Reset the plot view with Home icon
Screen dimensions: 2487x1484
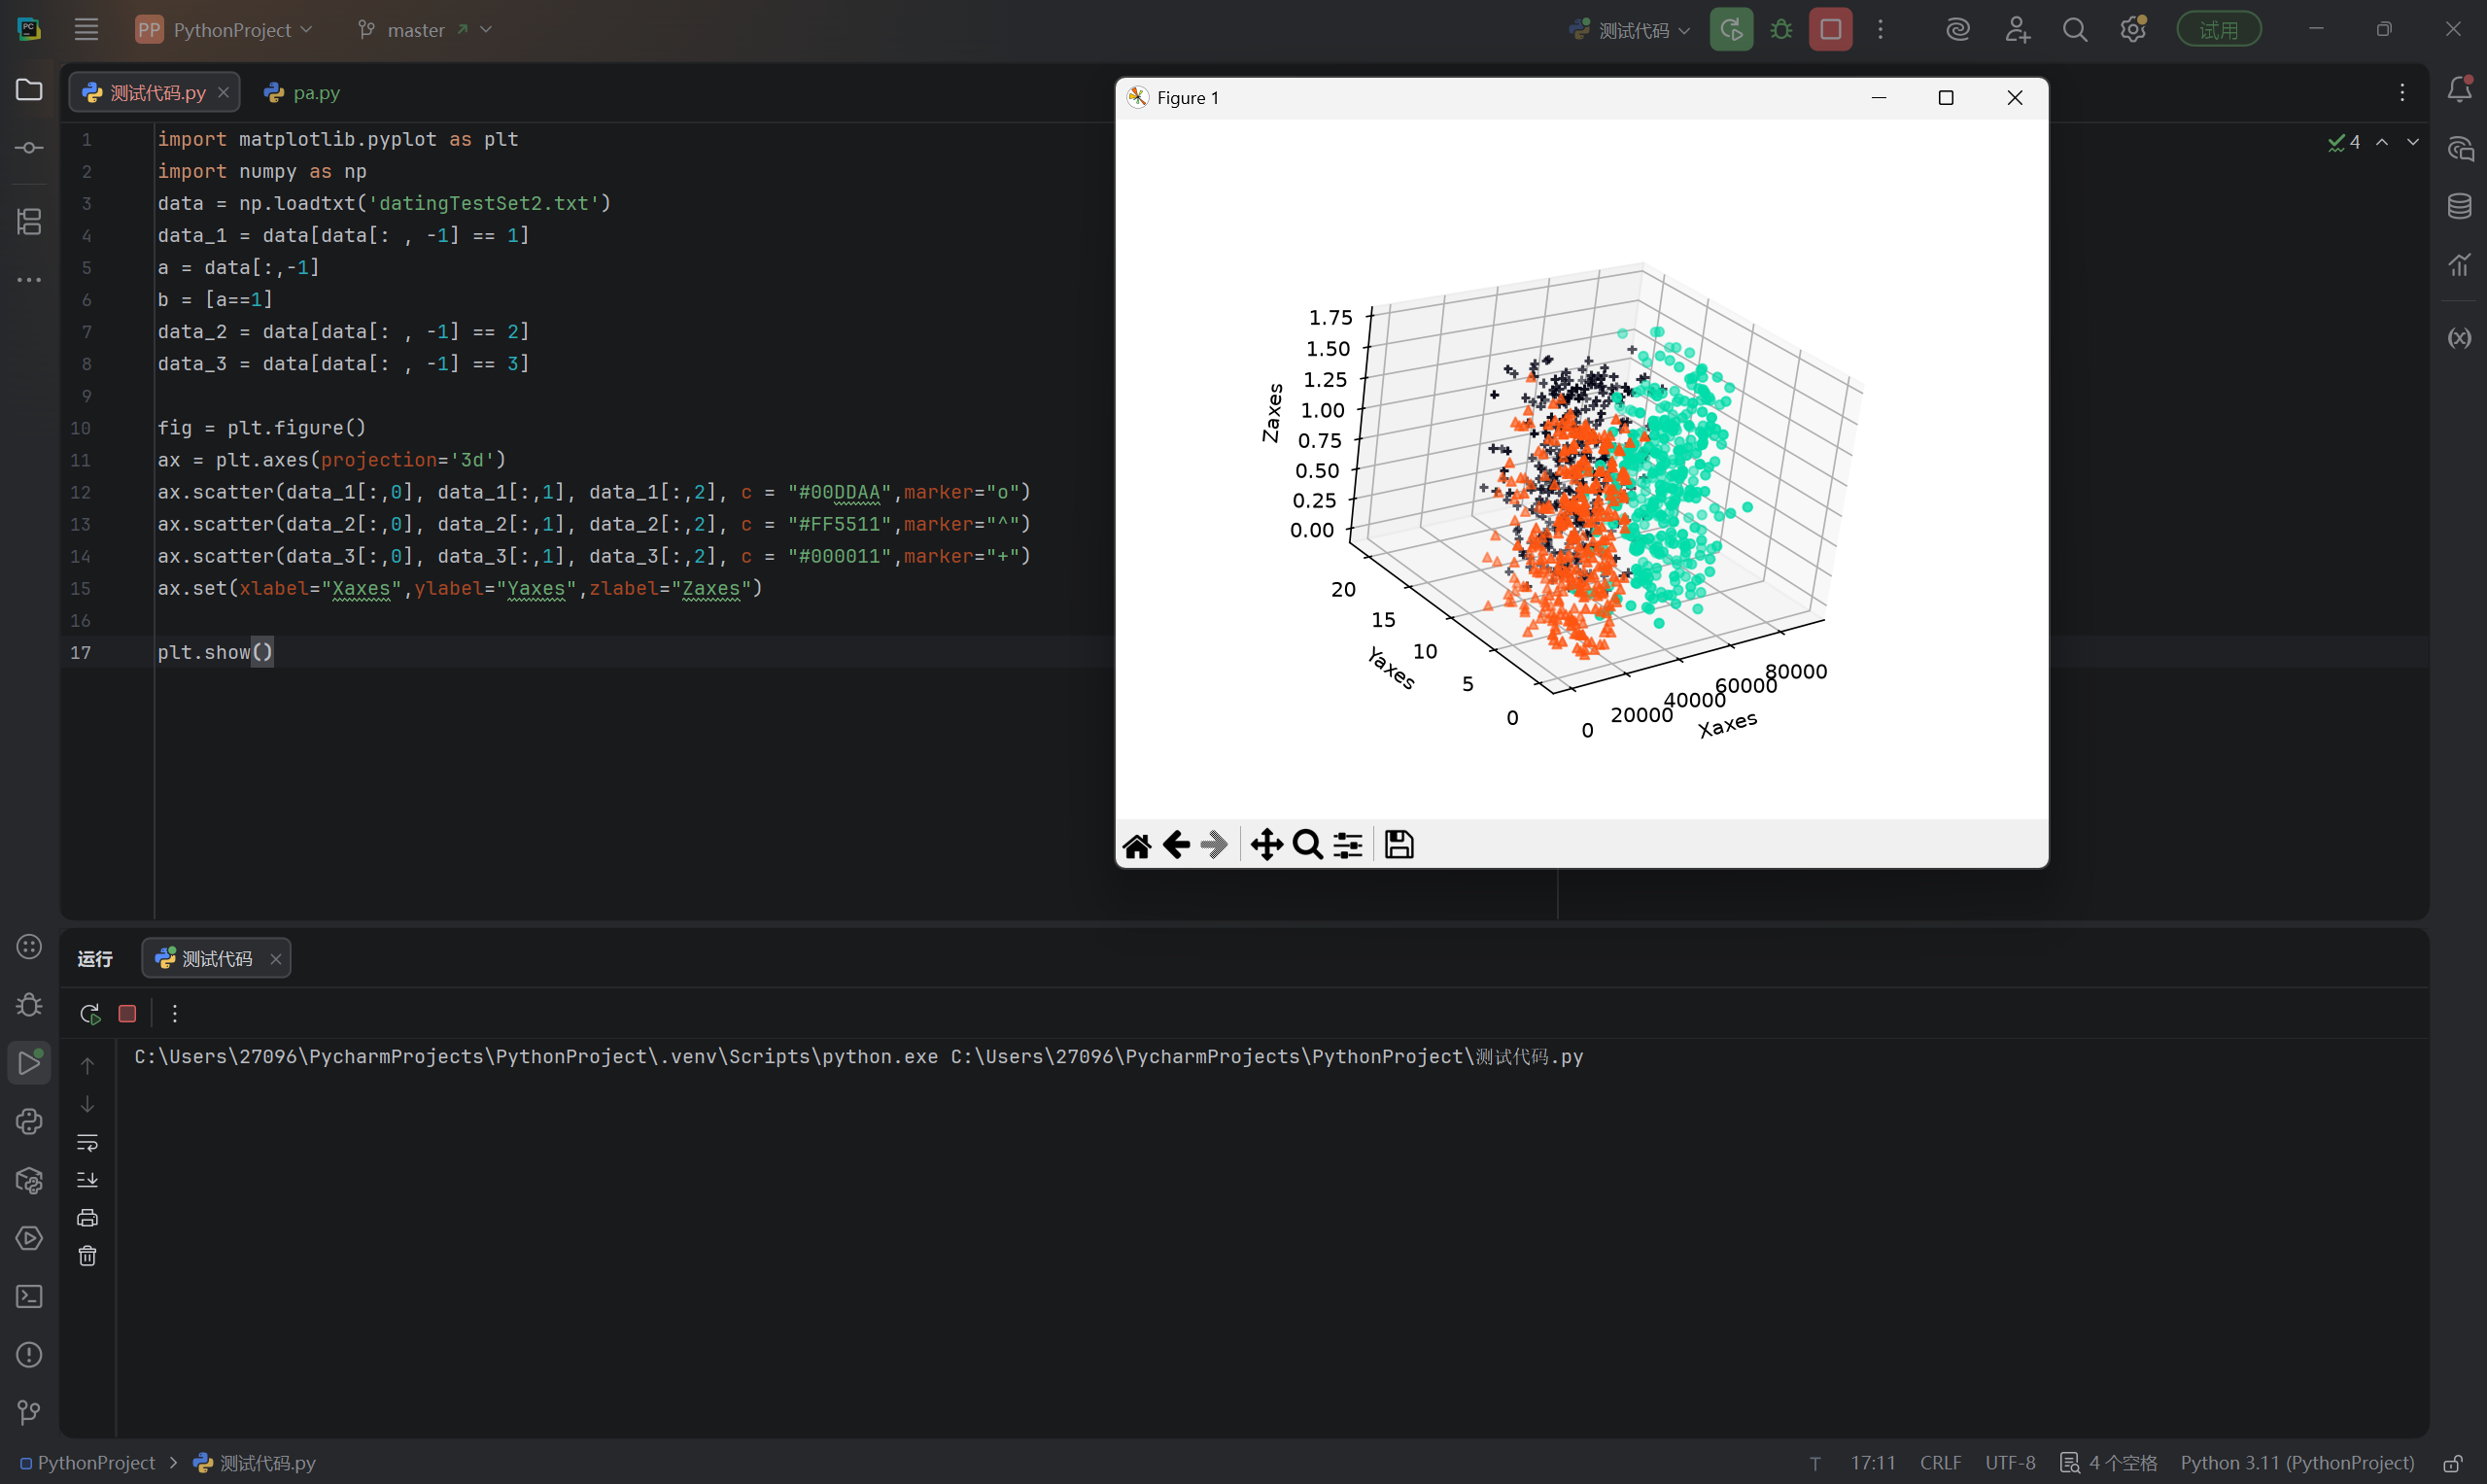click(1136, 845)
